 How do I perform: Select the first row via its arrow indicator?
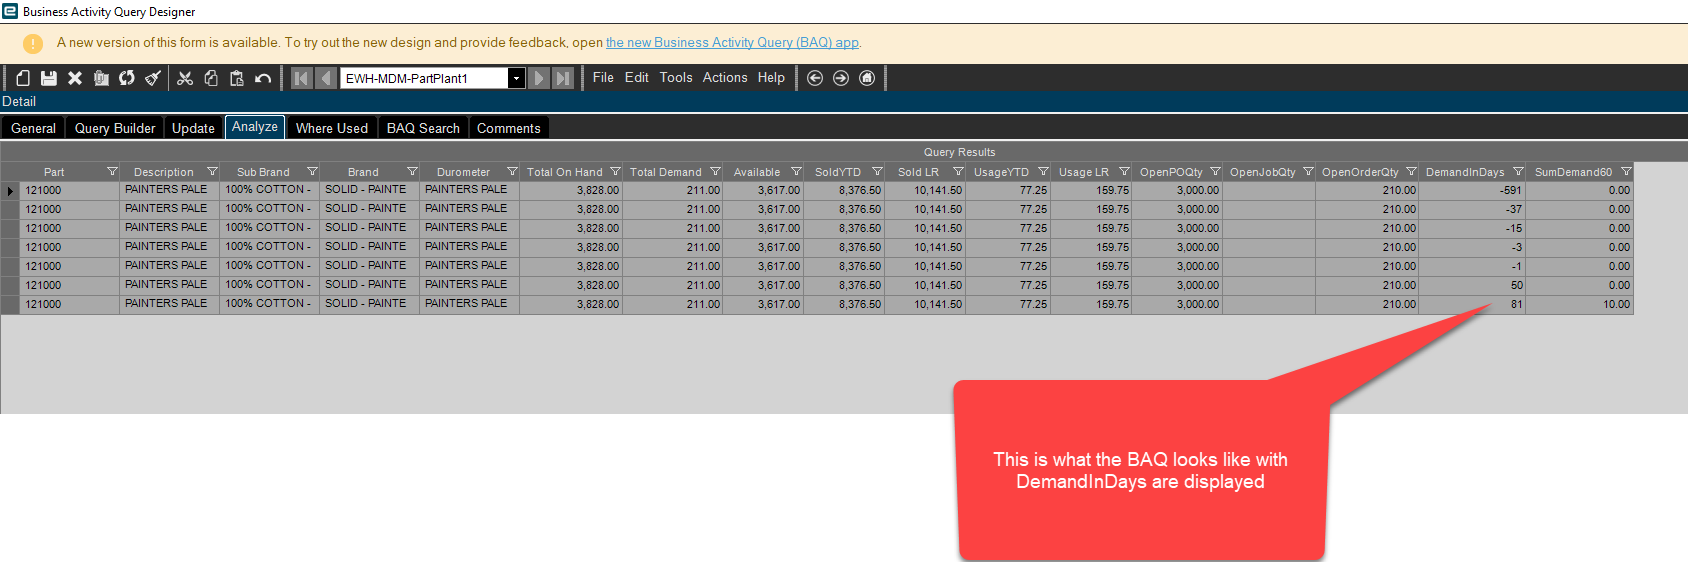click(x=10, y=191)
